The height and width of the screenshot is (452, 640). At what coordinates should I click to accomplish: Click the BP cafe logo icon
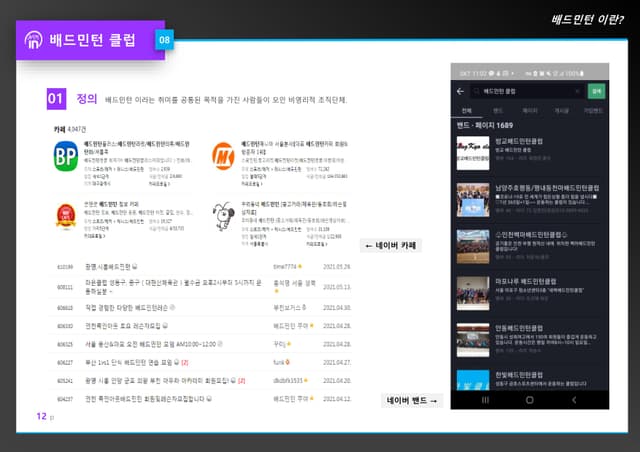click(x=66, y=156)
